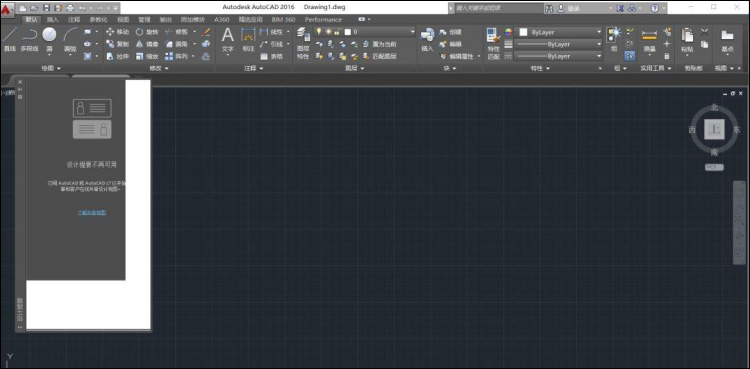Image resolution: width=750 pixels, height=369 pixels.
Task: Toggle the layer freeze sun icon
Action: [x=328, y=32]
